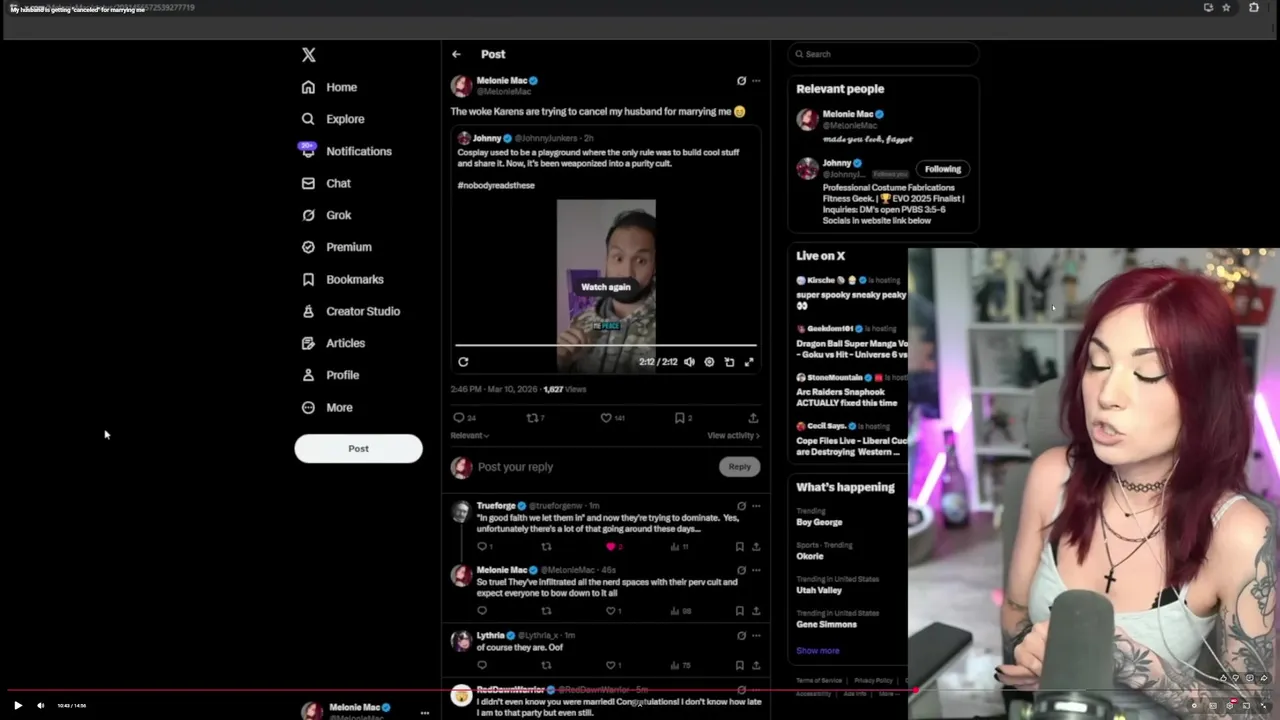
Task: Share the main post
Action: click(x=753, y=418)
